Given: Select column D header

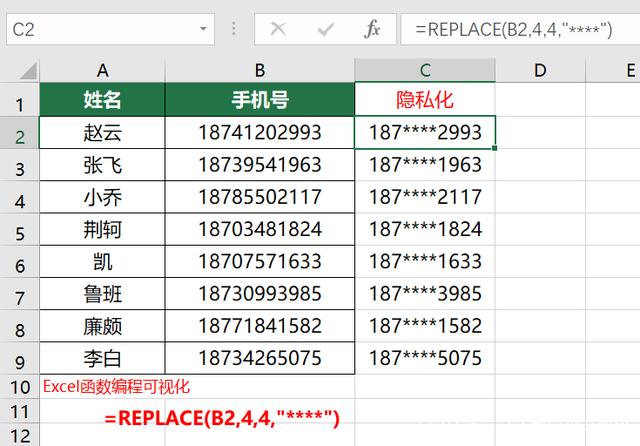Looking at the screenshot, I should [539, 70].
